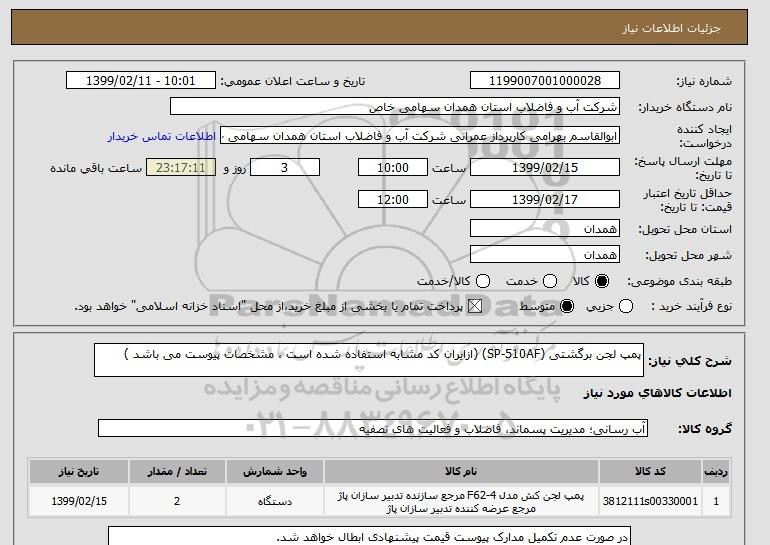
Task: Click the ردیف column header
Action: pos(716,471)
